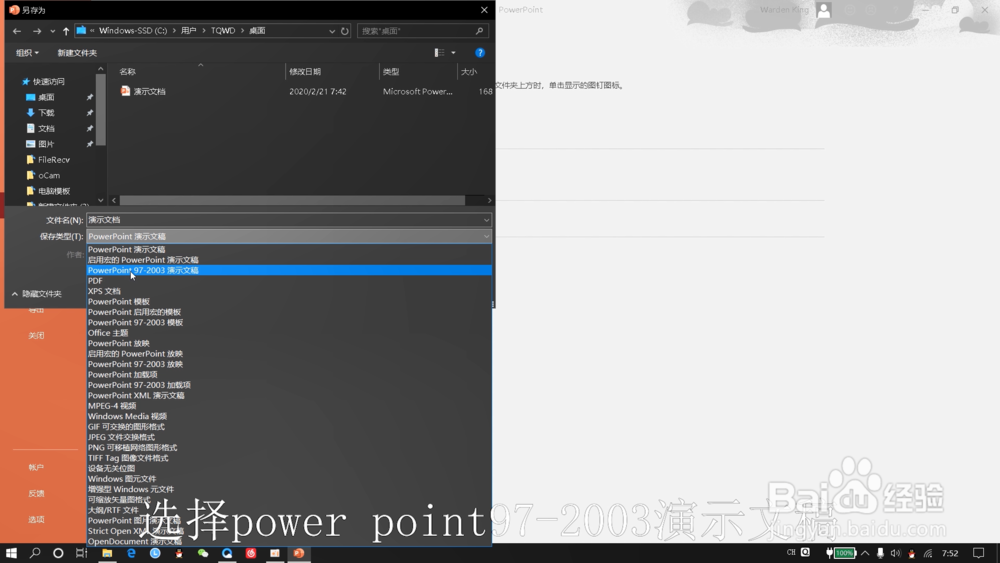Screen dimensions: 1000x563
Task: Open 桌面 in quick access
Action: point(46,97)
